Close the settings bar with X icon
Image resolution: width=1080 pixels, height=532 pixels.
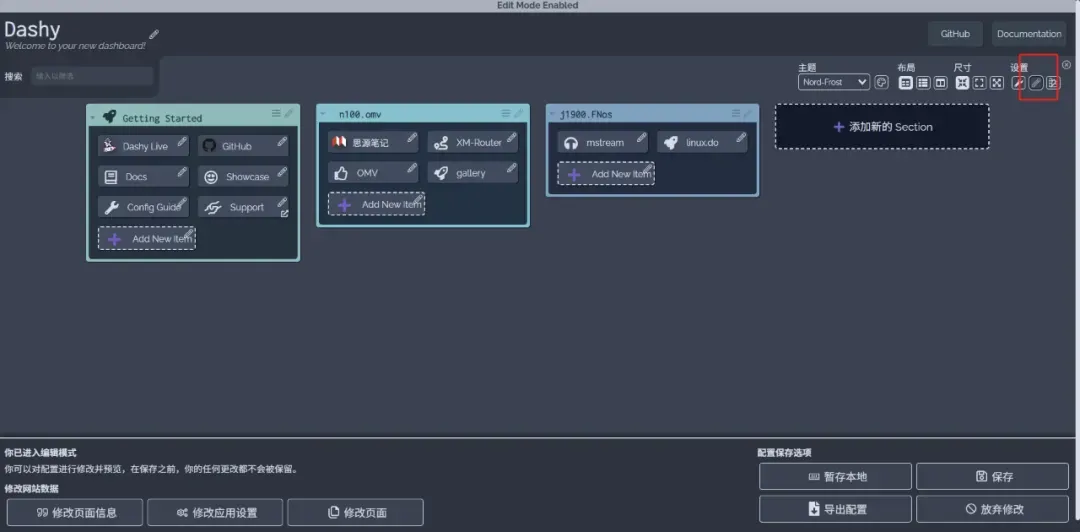point(1066,65)
